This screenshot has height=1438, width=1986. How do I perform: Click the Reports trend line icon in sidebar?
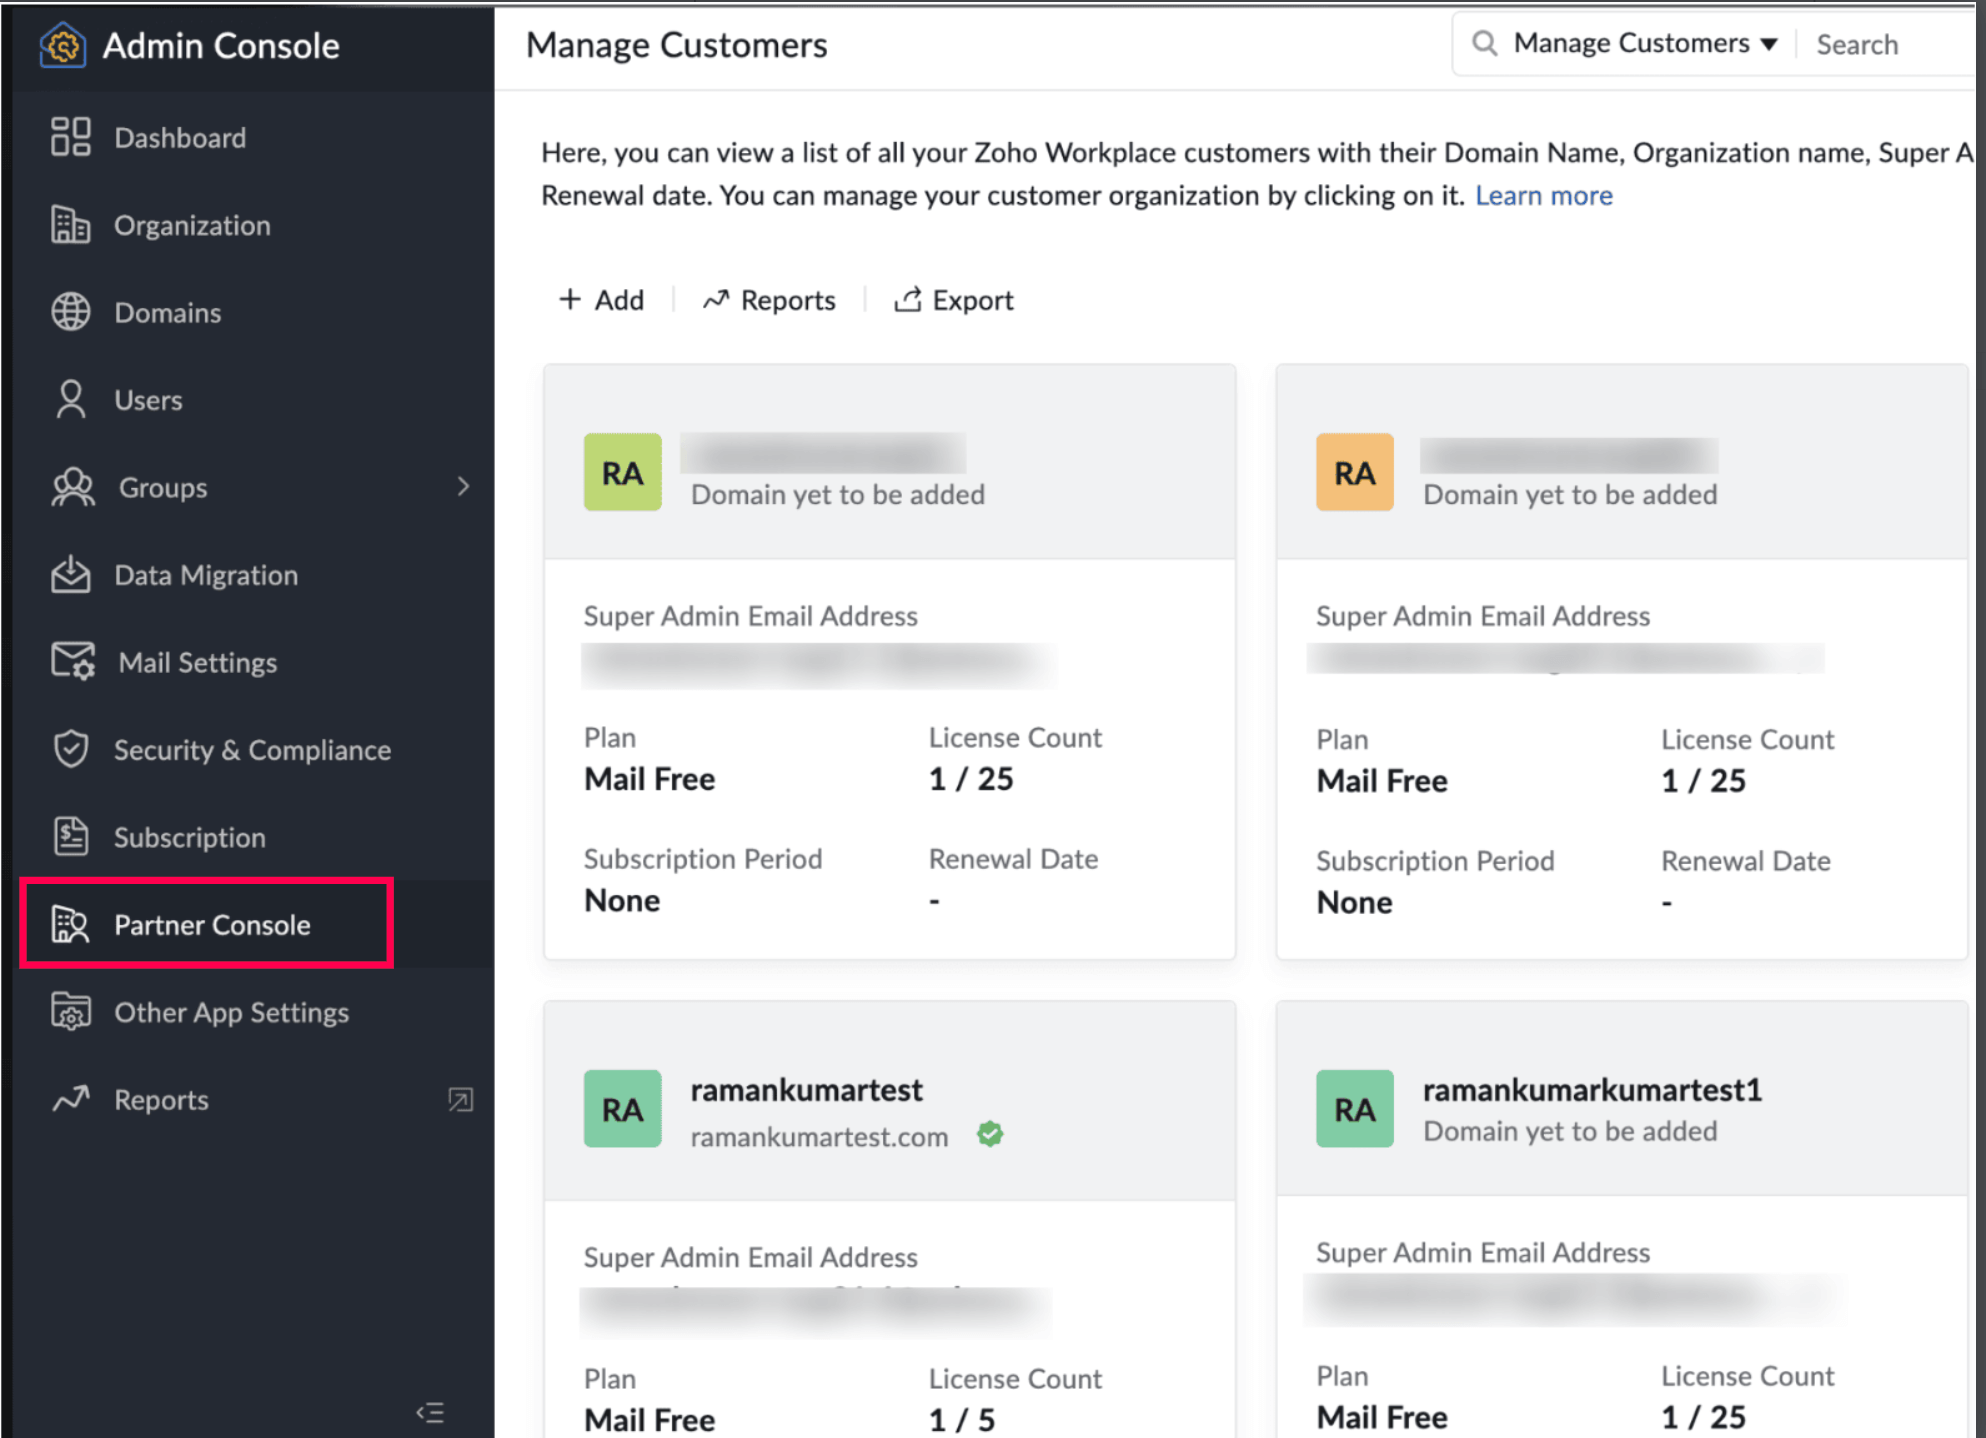(71, 1099)
